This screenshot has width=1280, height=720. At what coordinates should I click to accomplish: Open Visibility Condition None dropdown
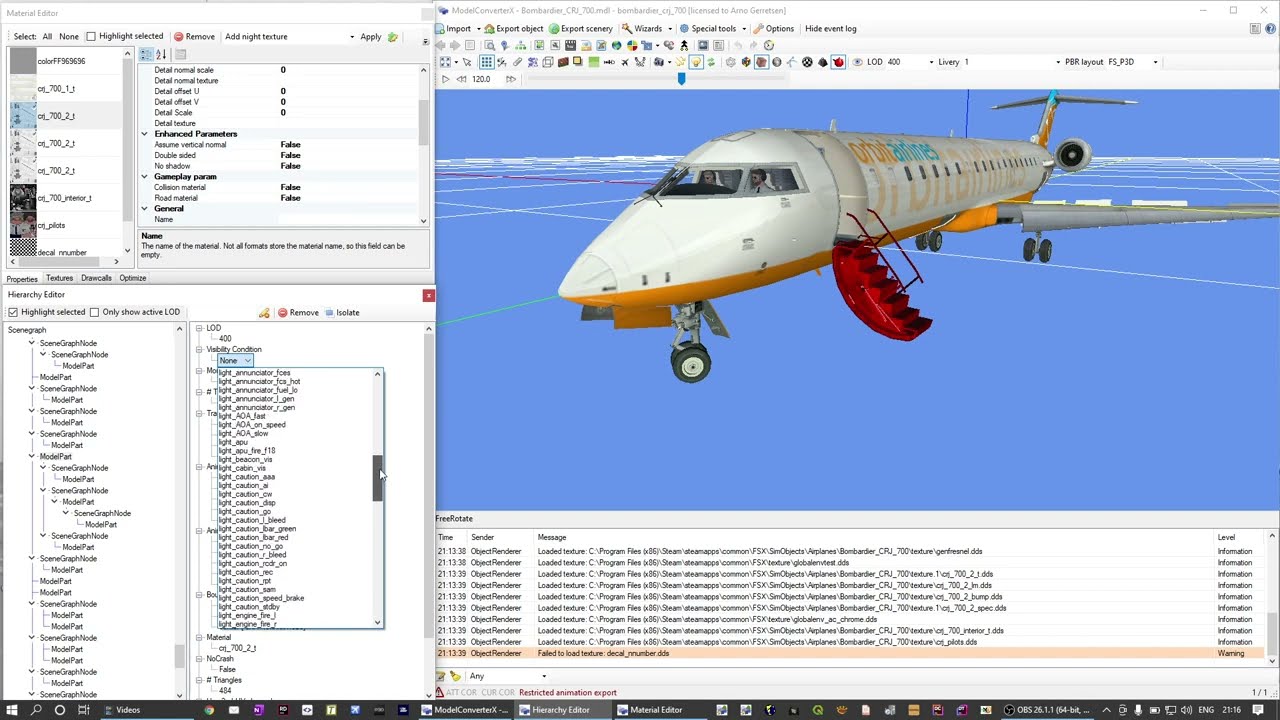(x=247, y=361)
